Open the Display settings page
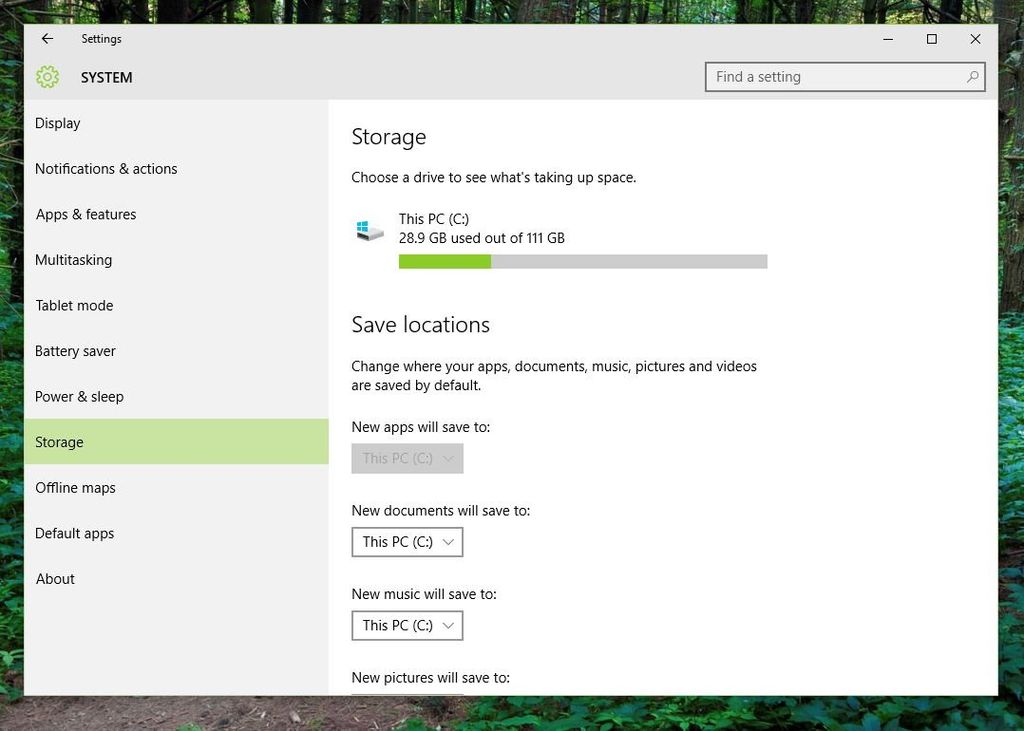 pos(58,123)
